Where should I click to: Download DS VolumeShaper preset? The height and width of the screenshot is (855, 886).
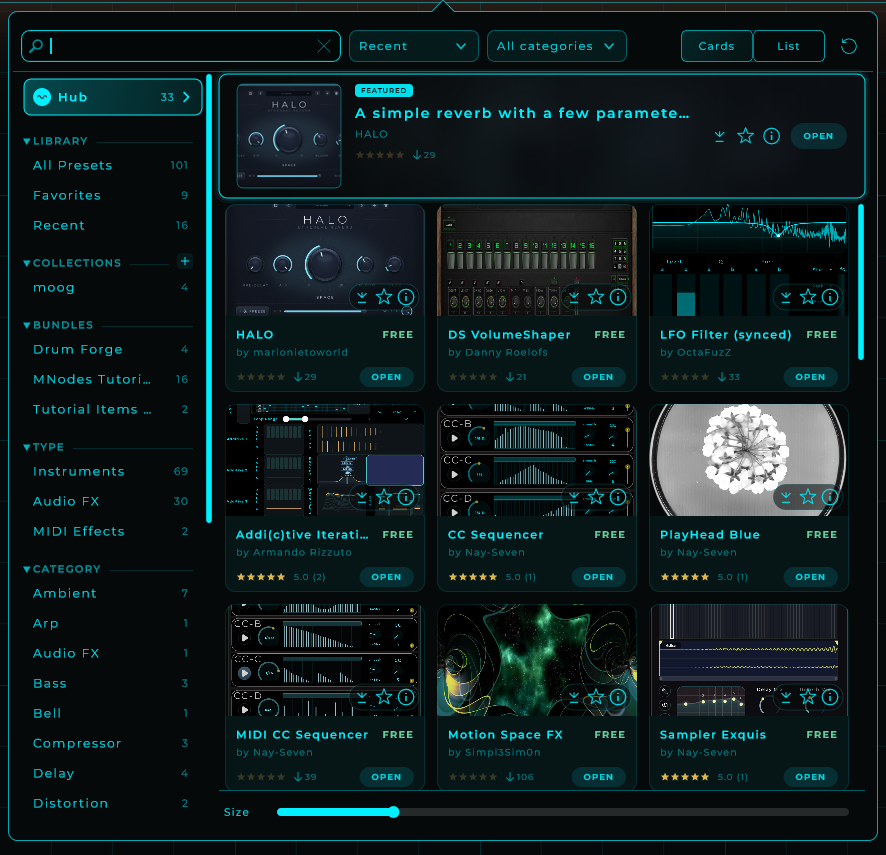[x=574, y=297]
